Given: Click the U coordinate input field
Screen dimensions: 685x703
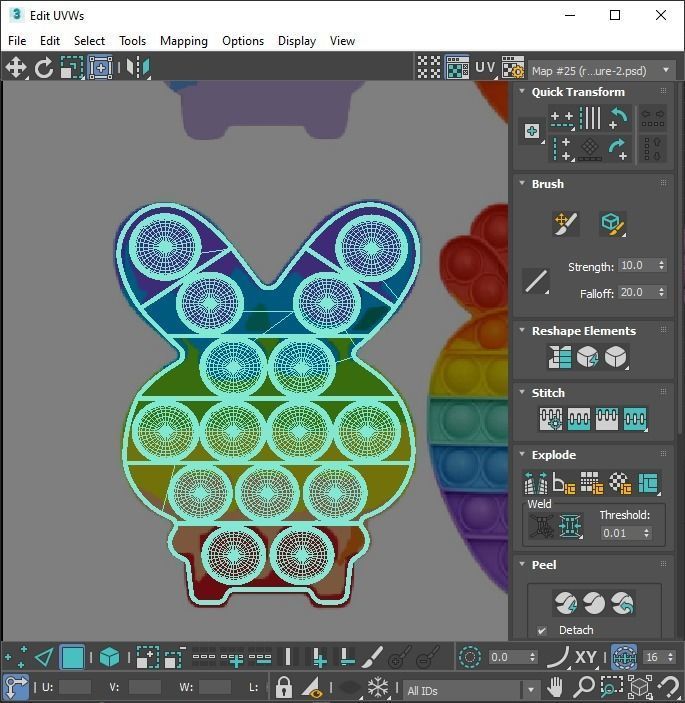Looking at the screenshot, I should [75, 687].
